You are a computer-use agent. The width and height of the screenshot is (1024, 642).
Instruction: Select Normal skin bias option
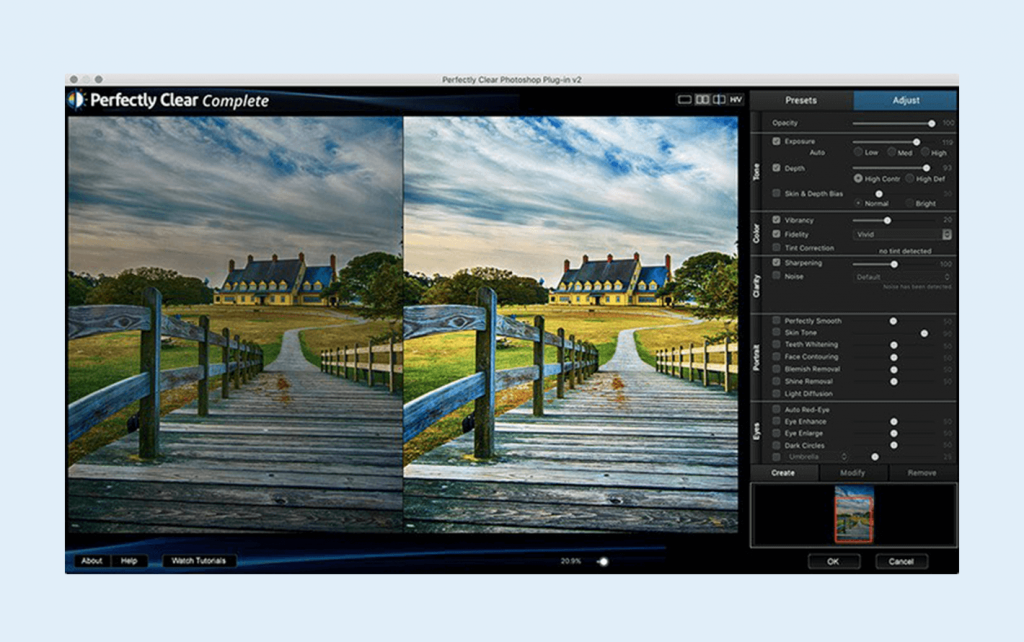tap(858, 203)
